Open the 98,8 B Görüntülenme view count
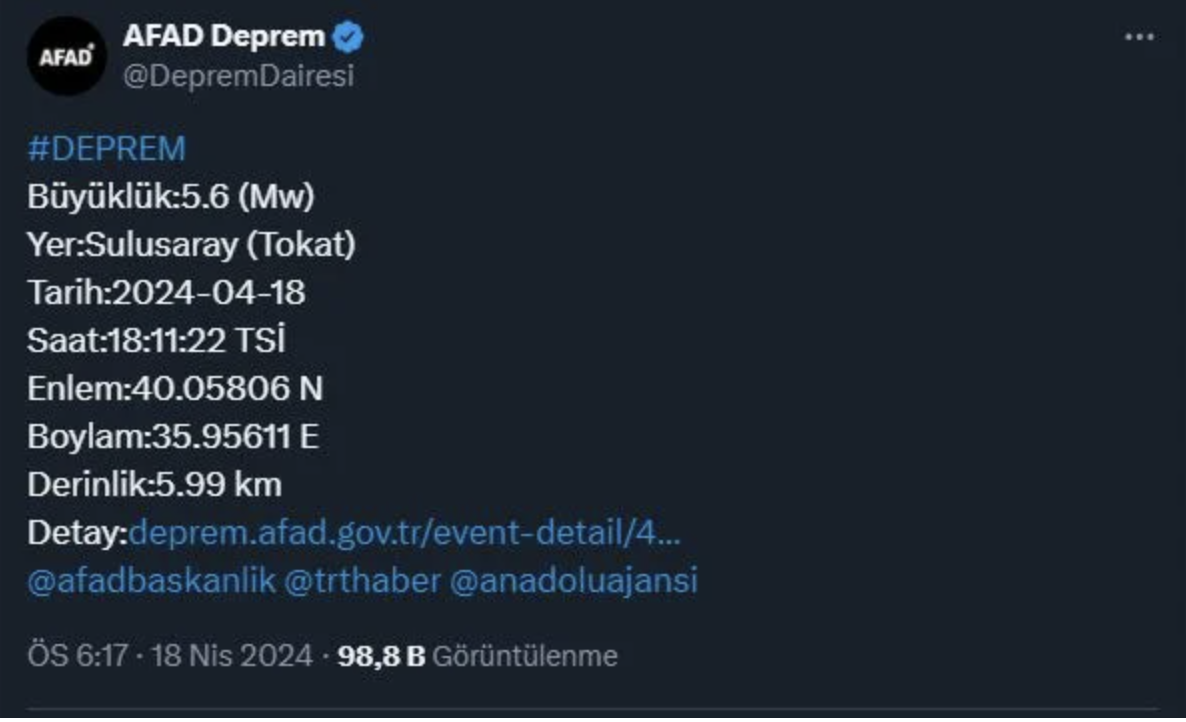Screen dimensions: 1186x722 click(x=478, y=656)
